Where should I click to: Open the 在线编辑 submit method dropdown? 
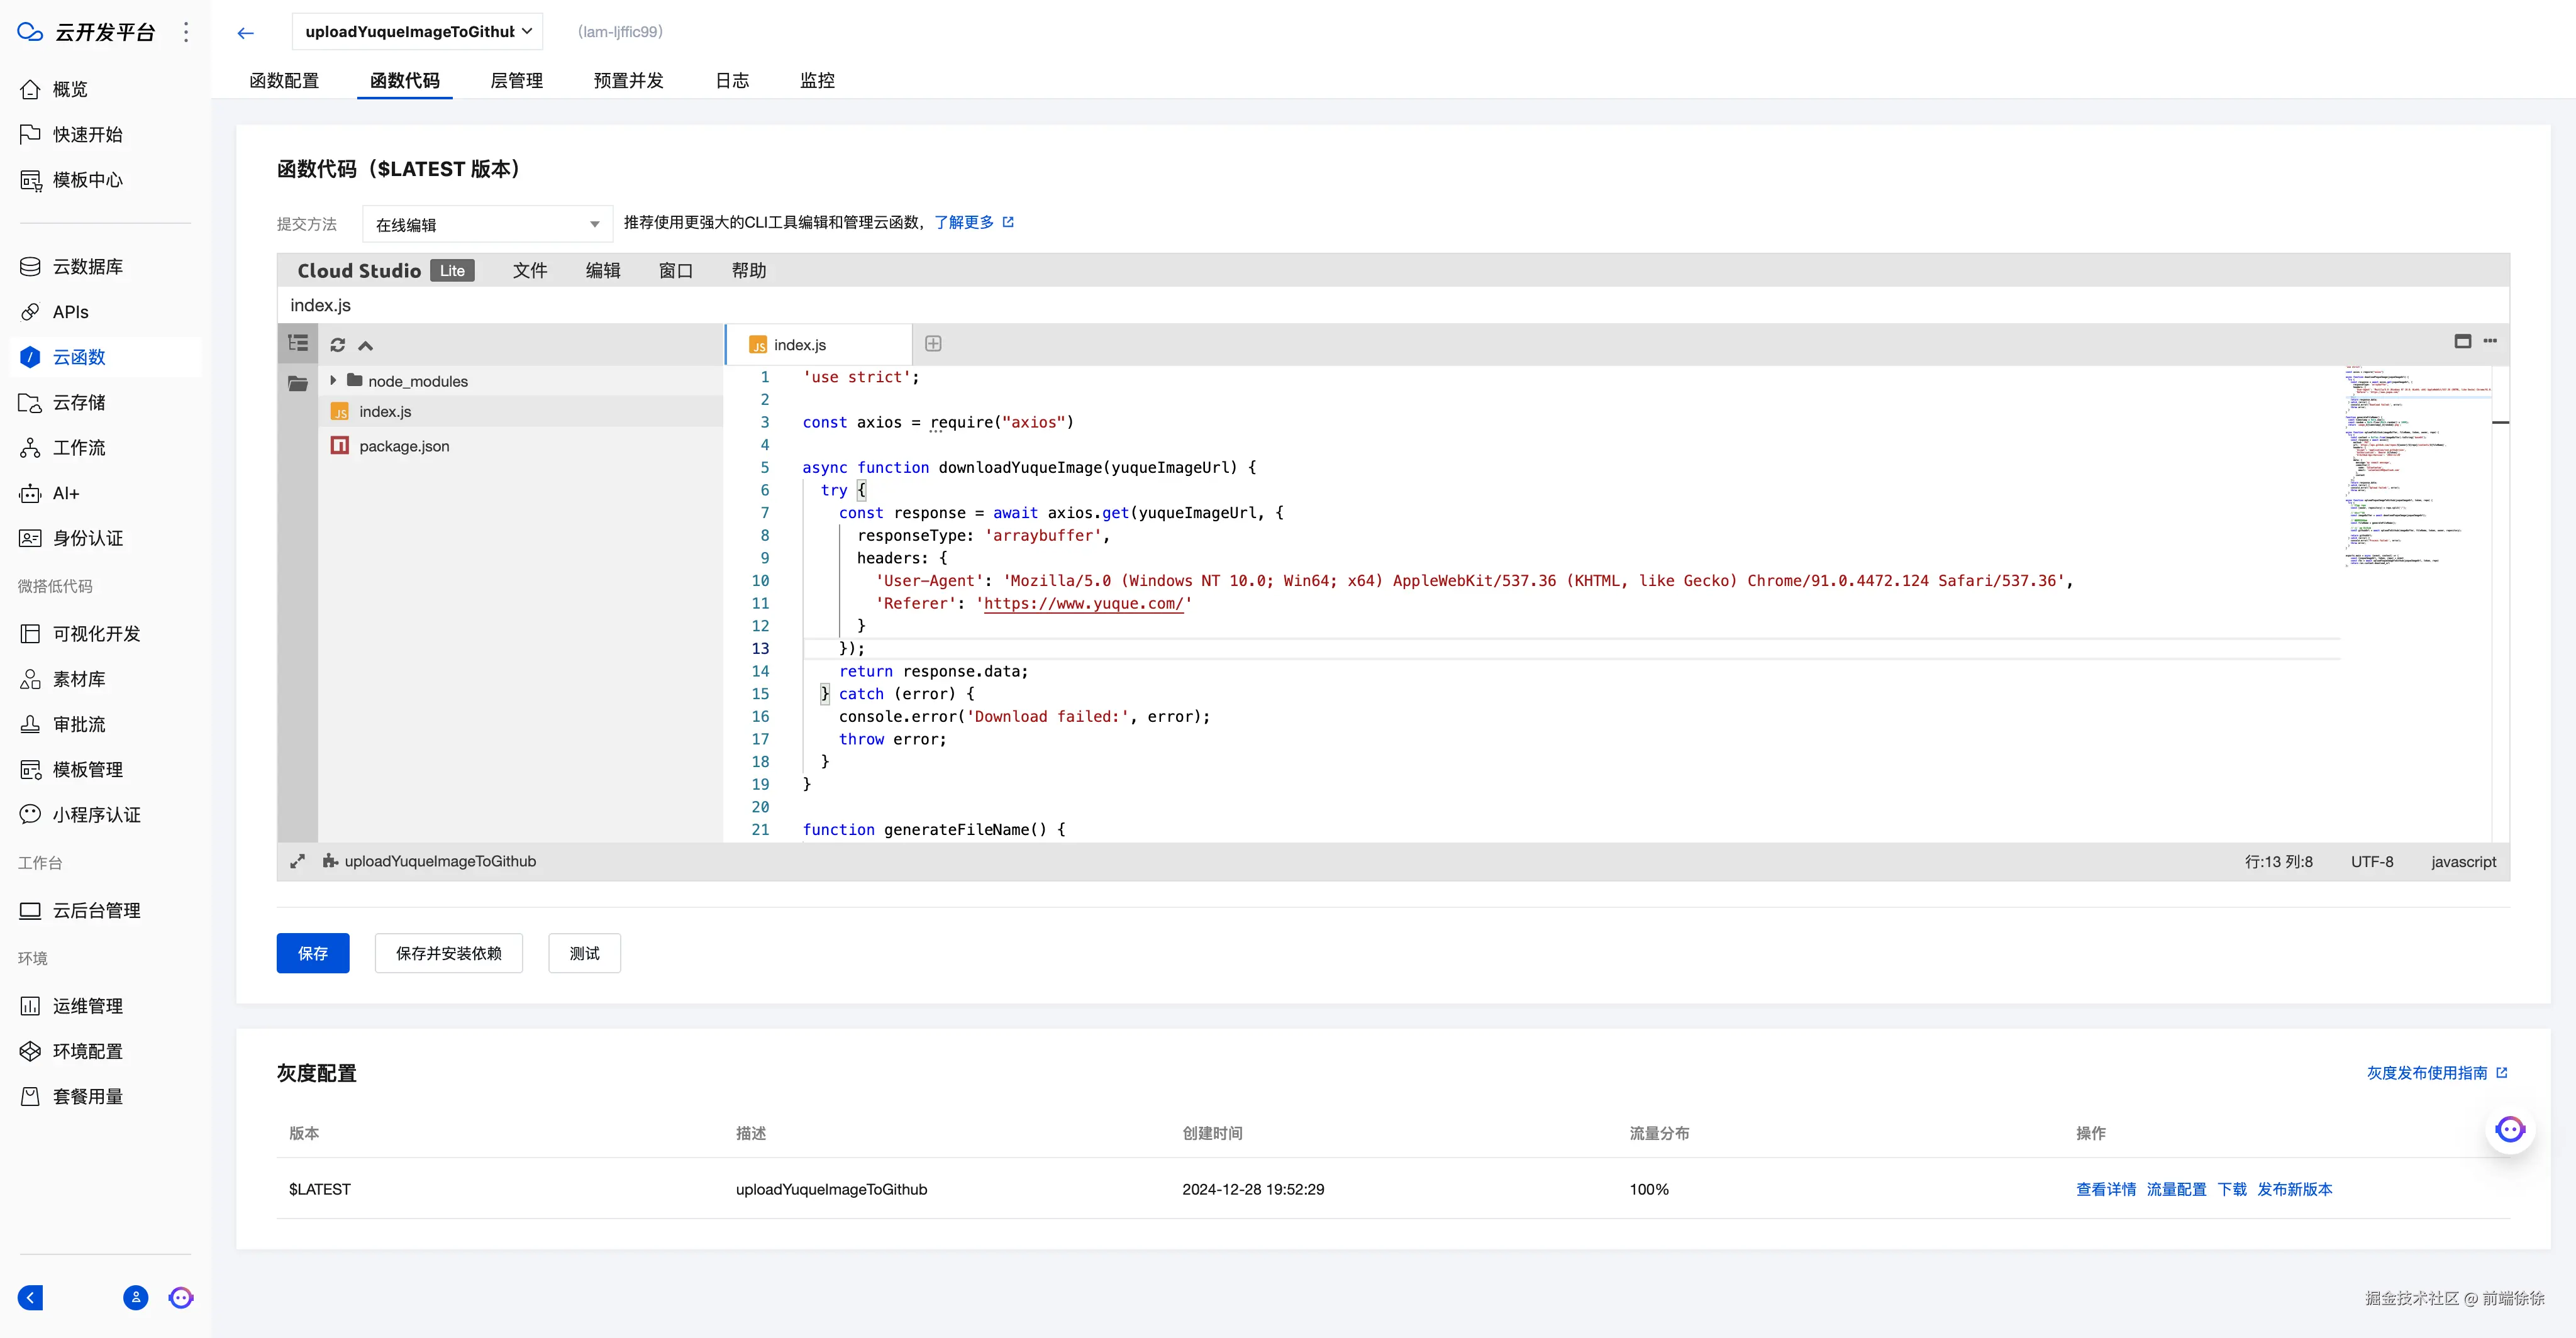487,224
